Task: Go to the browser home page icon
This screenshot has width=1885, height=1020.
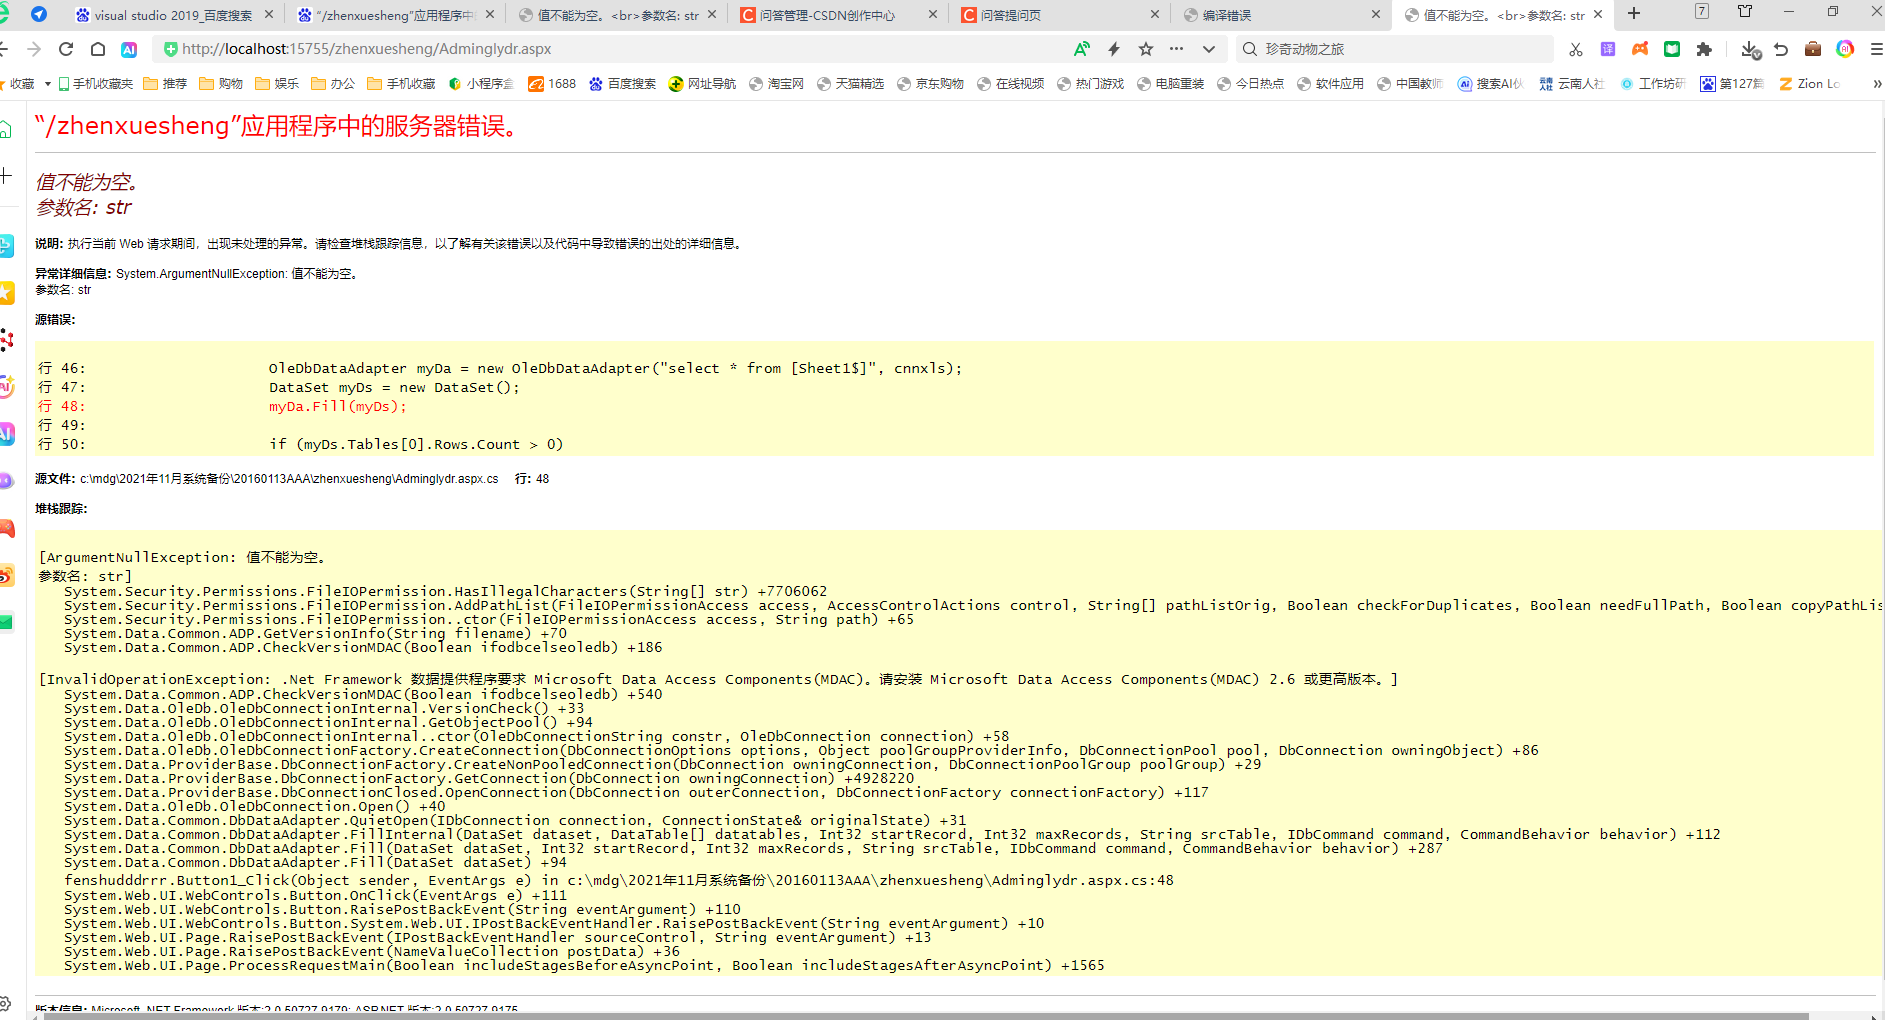Action: click(x=98, y=49)
